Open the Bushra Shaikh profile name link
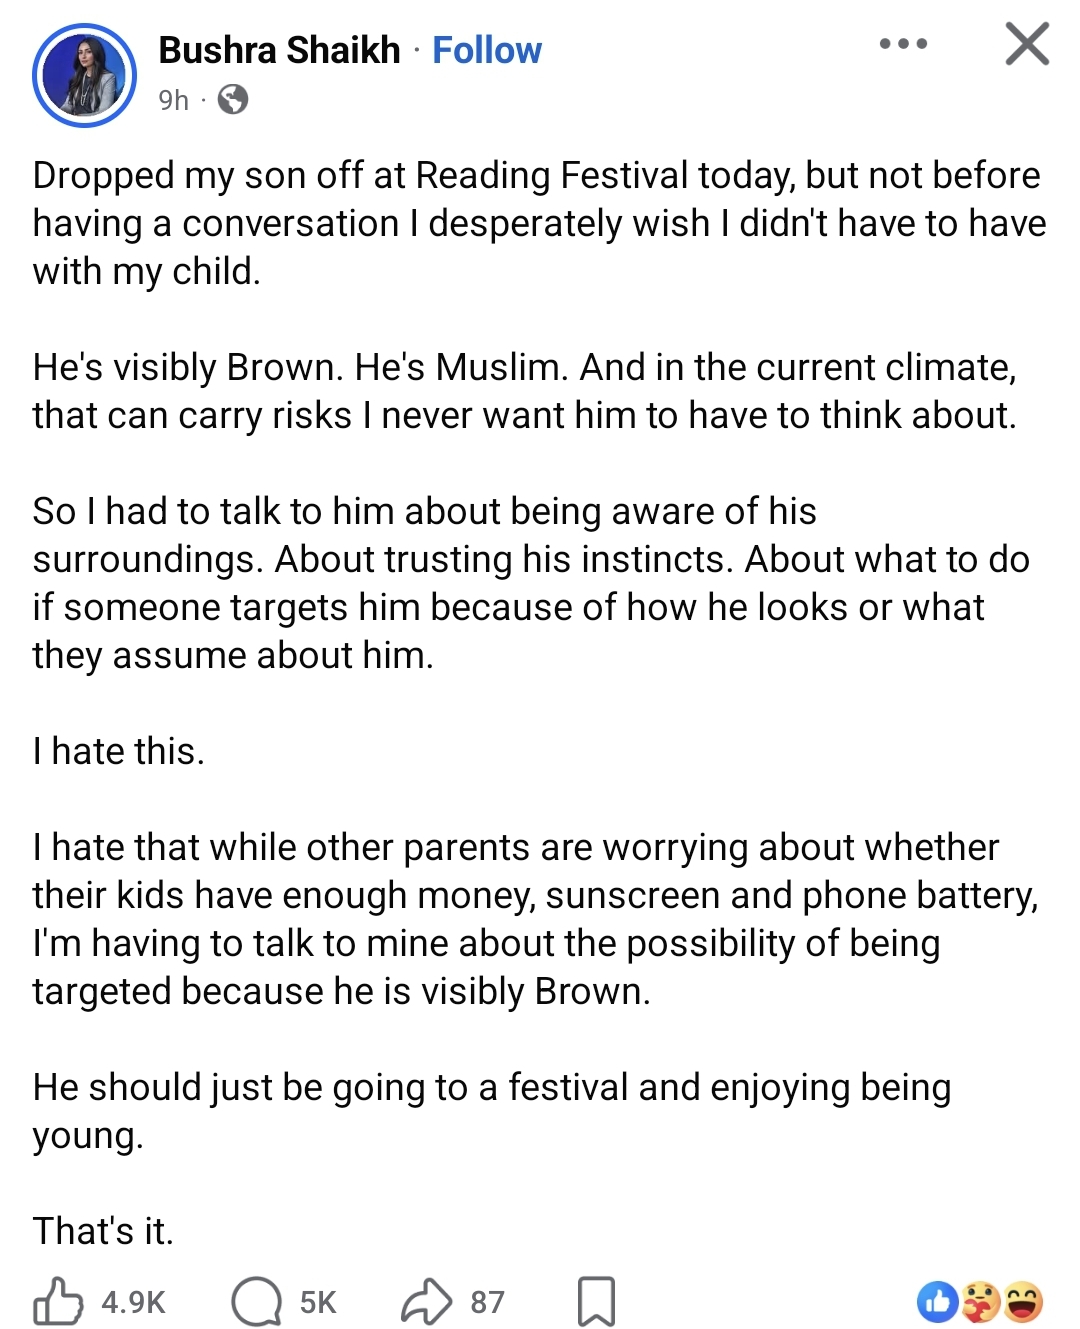This screenshot has width=1080, height=1329. (x=279, y=50)
